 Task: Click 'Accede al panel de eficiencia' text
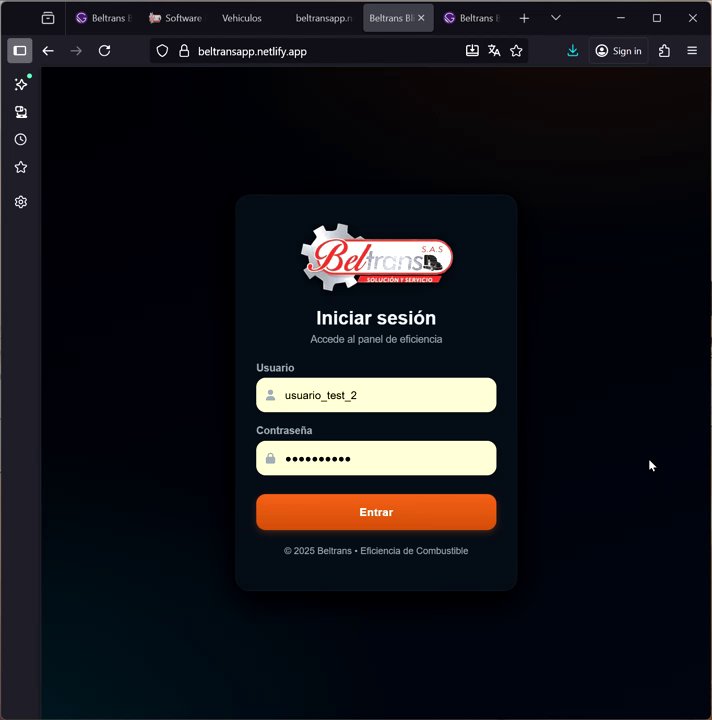(x=376, y=339)
